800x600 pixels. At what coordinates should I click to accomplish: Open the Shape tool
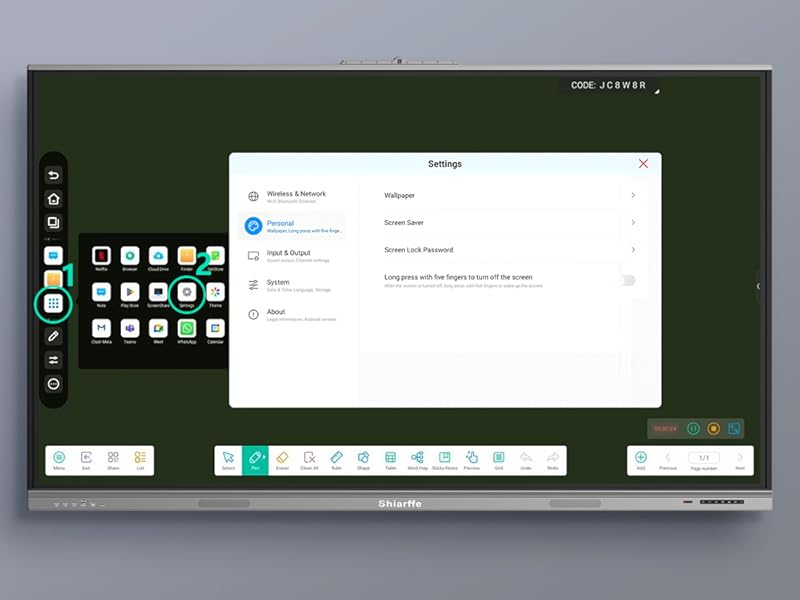point(363,460)
